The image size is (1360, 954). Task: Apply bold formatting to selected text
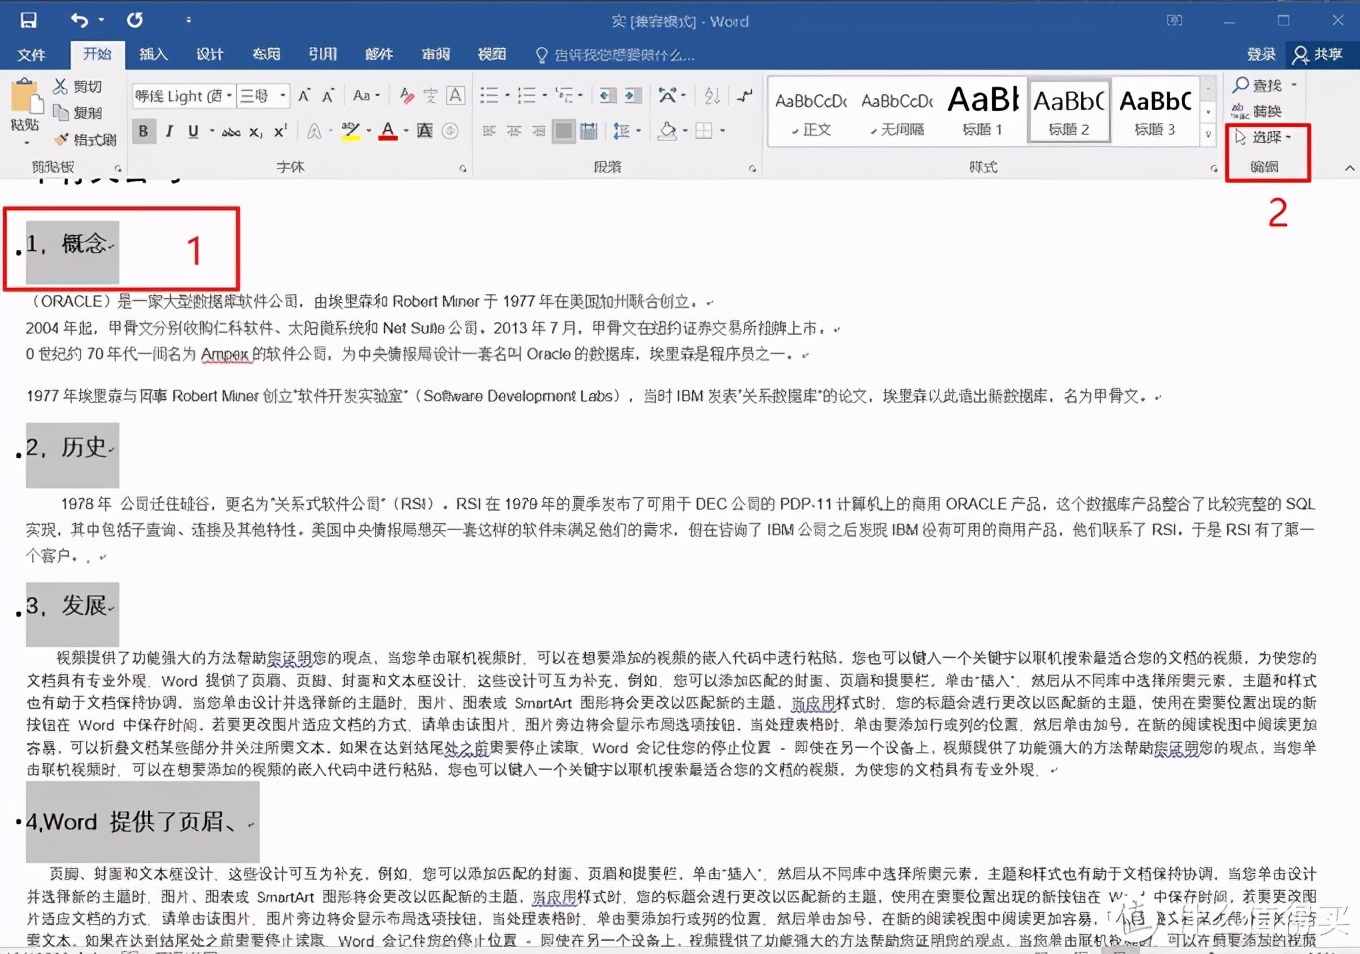click(x=143, y=131)
